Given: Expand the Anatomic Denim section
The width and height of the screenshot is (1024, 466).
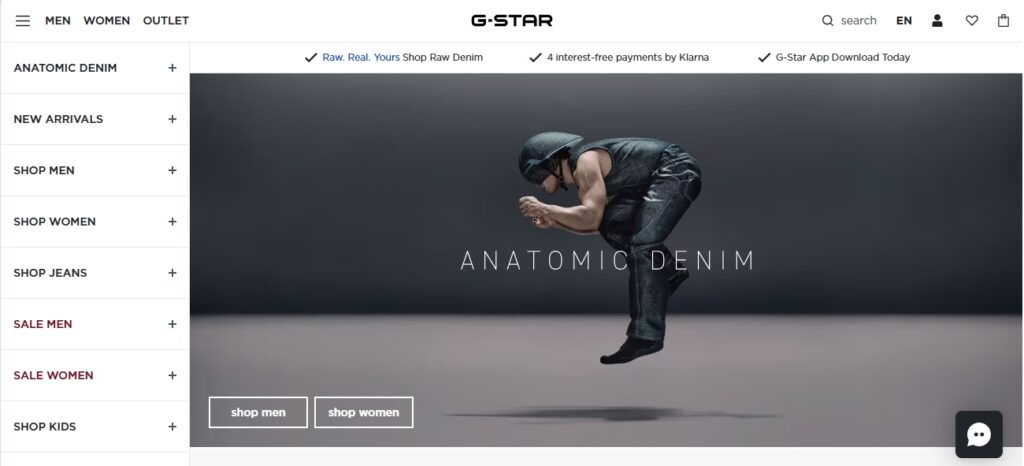Looking at the screenshot, I should click(95, 68).
